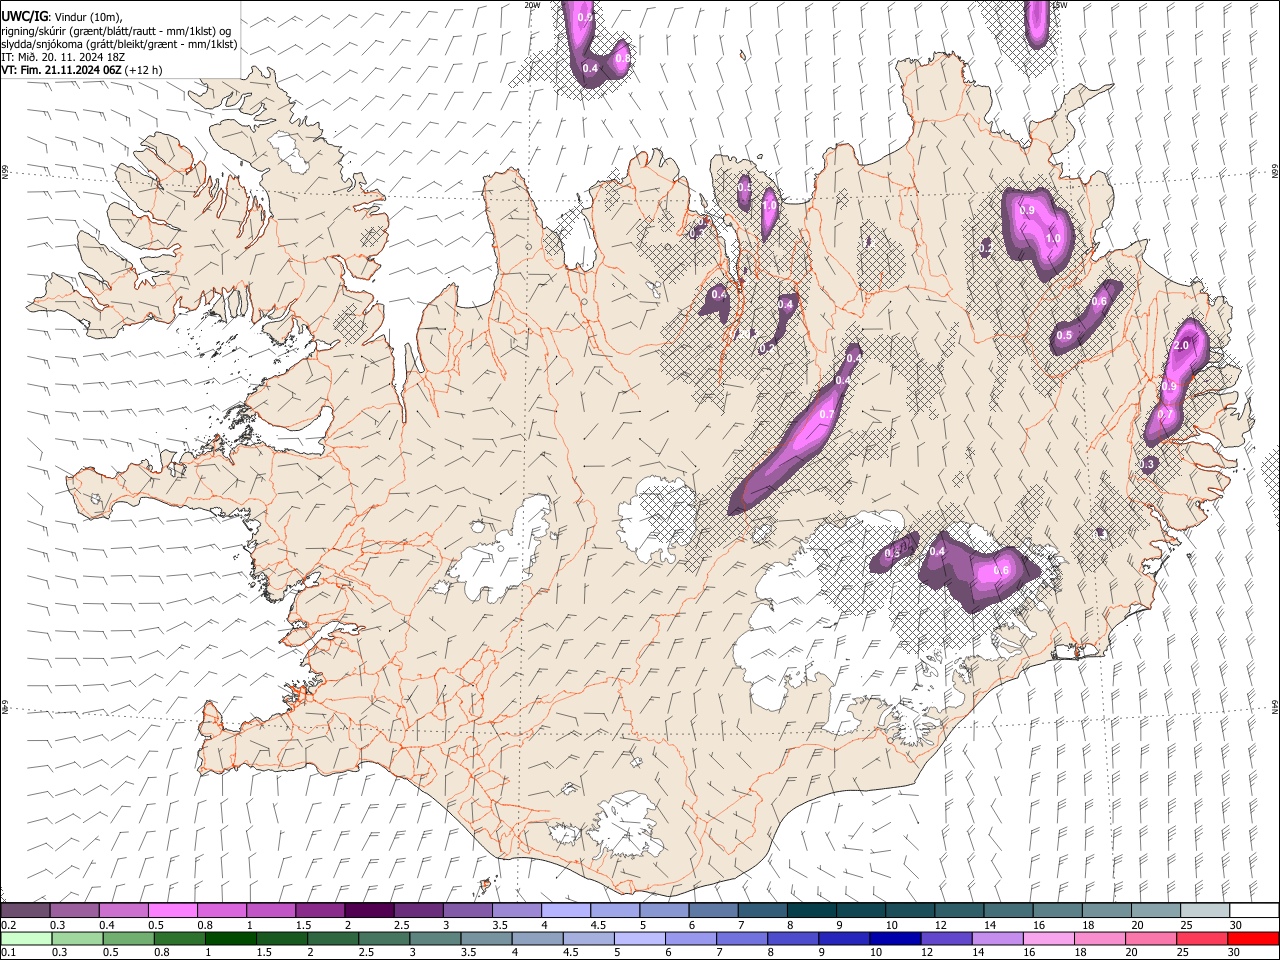Click the "2.0" snowfall value on the east coast
The image size is (1280, 960).
tap(1180, 345)
